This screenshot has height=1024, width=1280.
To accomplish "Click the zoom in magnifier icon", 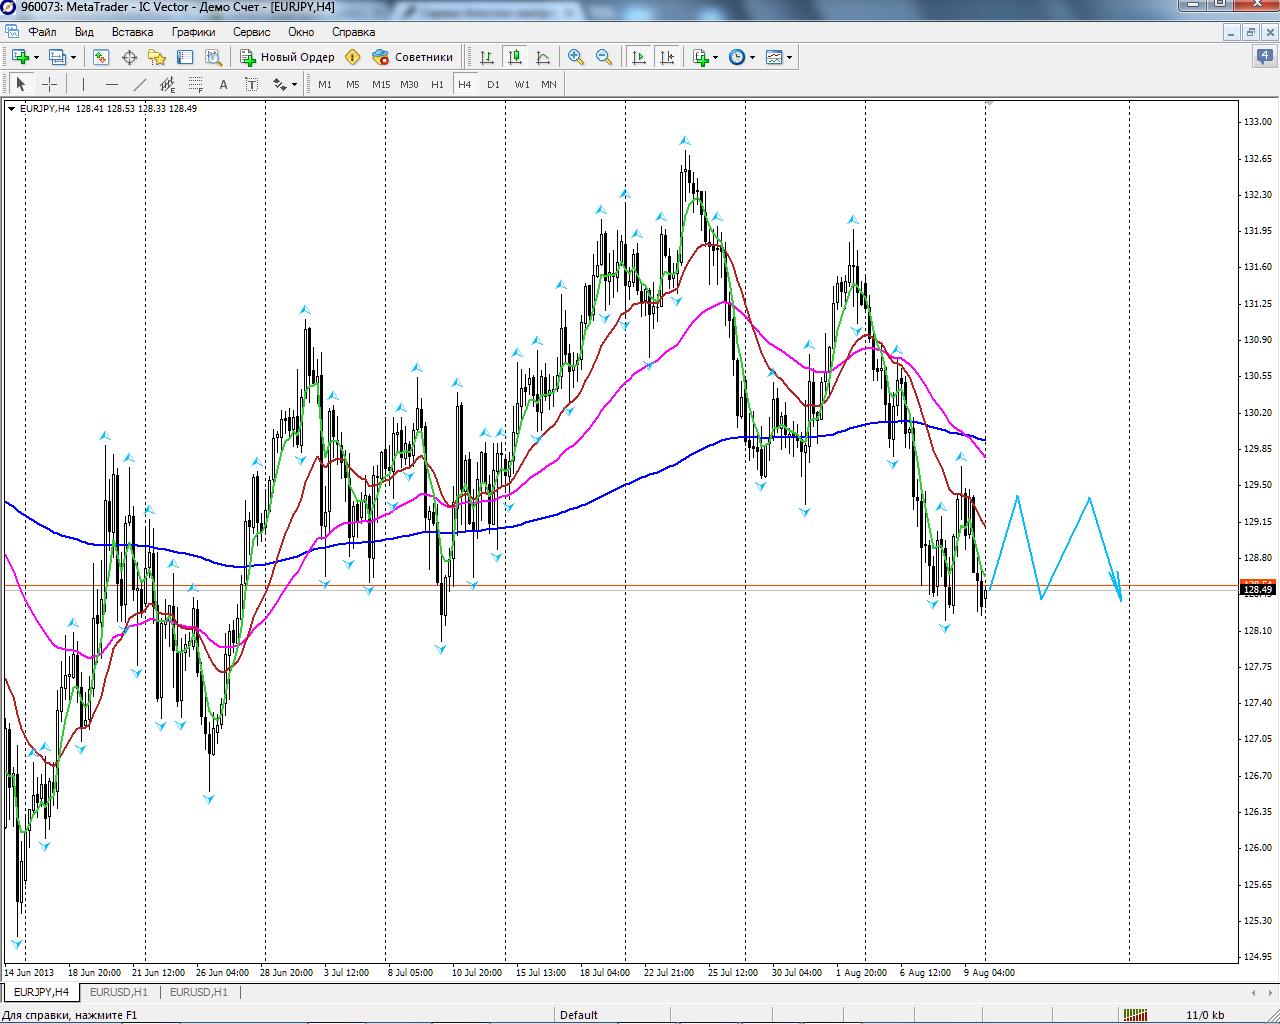I will (x=576, y=57).
